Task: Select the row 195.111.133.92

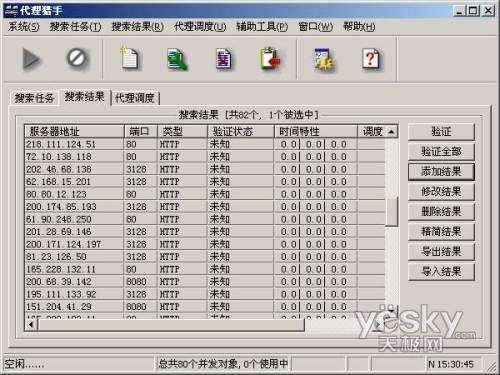Action: (205, 294)
